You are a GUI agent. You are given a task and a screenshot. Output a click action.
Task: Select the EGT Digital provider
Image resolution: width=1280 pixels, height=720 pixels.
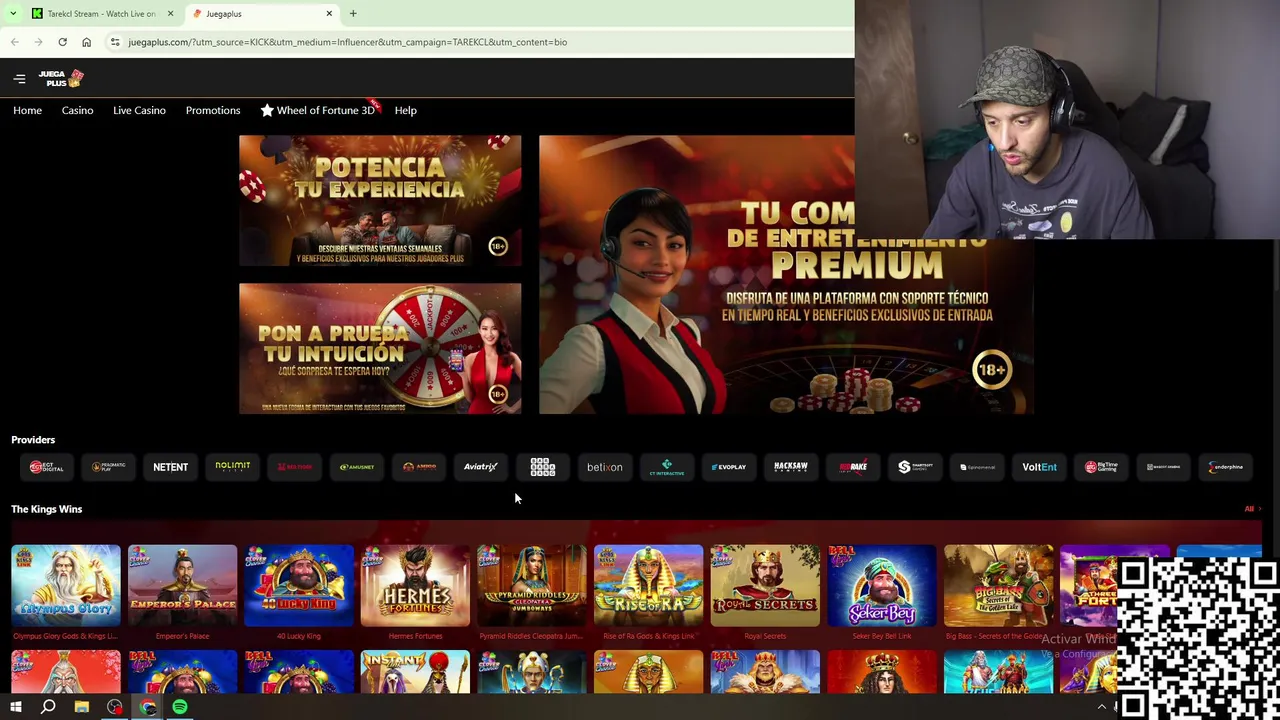pos(46,467)
